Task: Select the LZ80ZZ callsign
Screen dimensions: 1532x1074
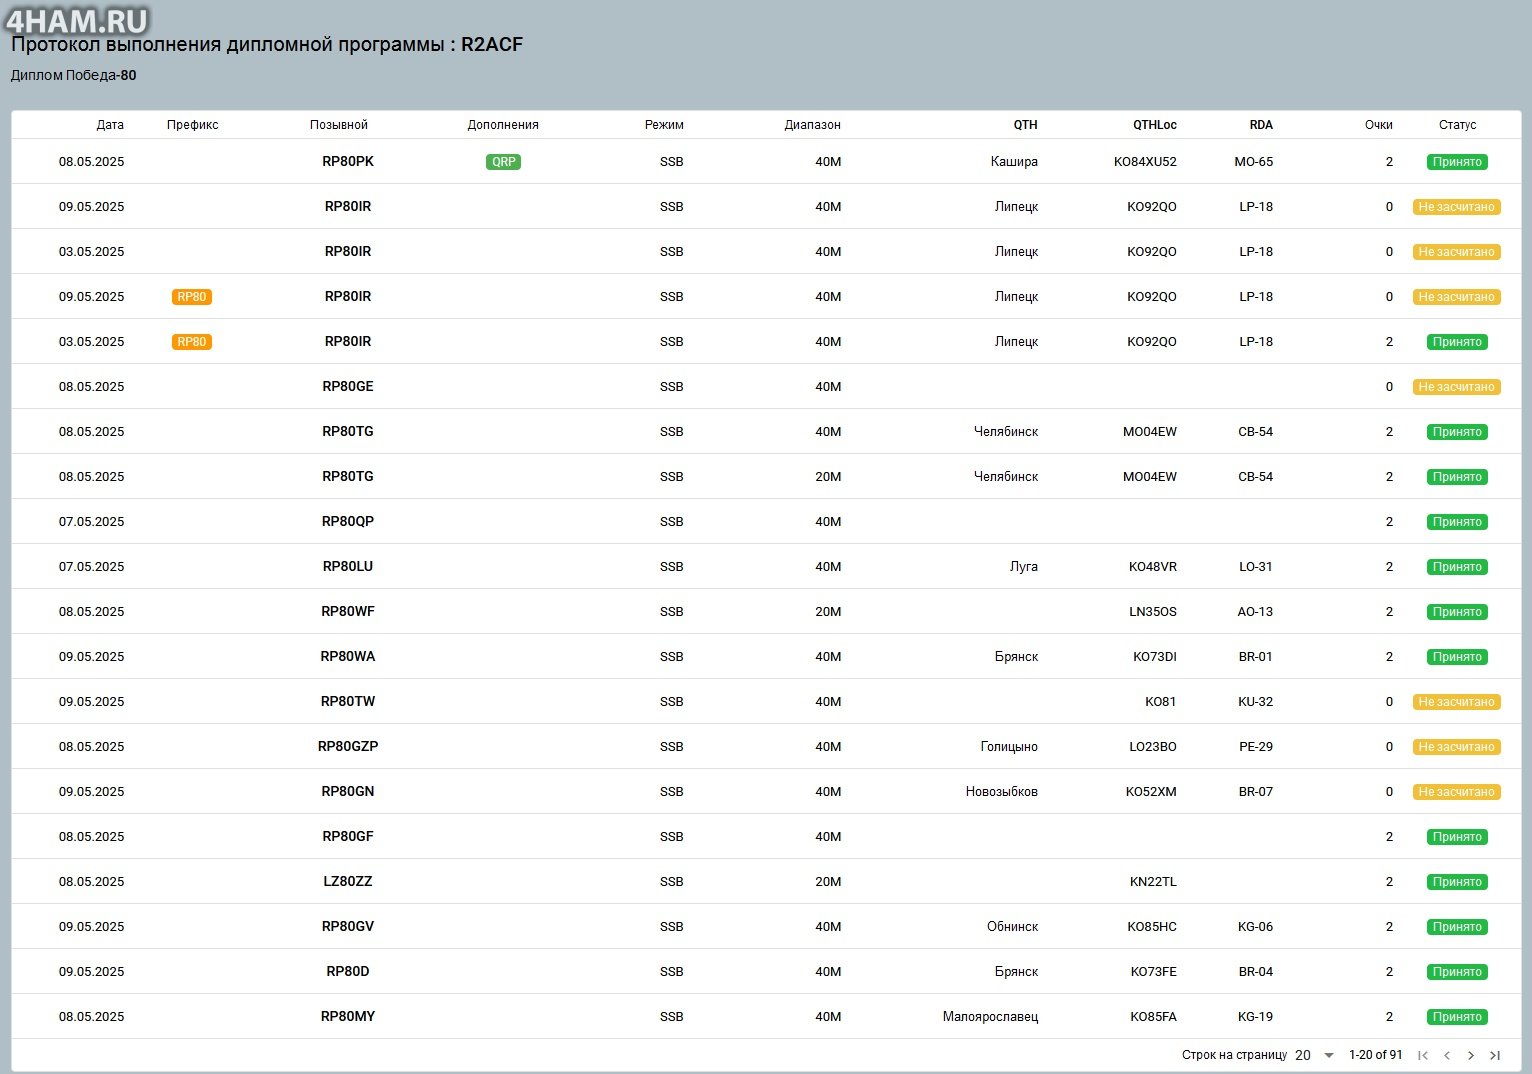Action: click(348, 882)
